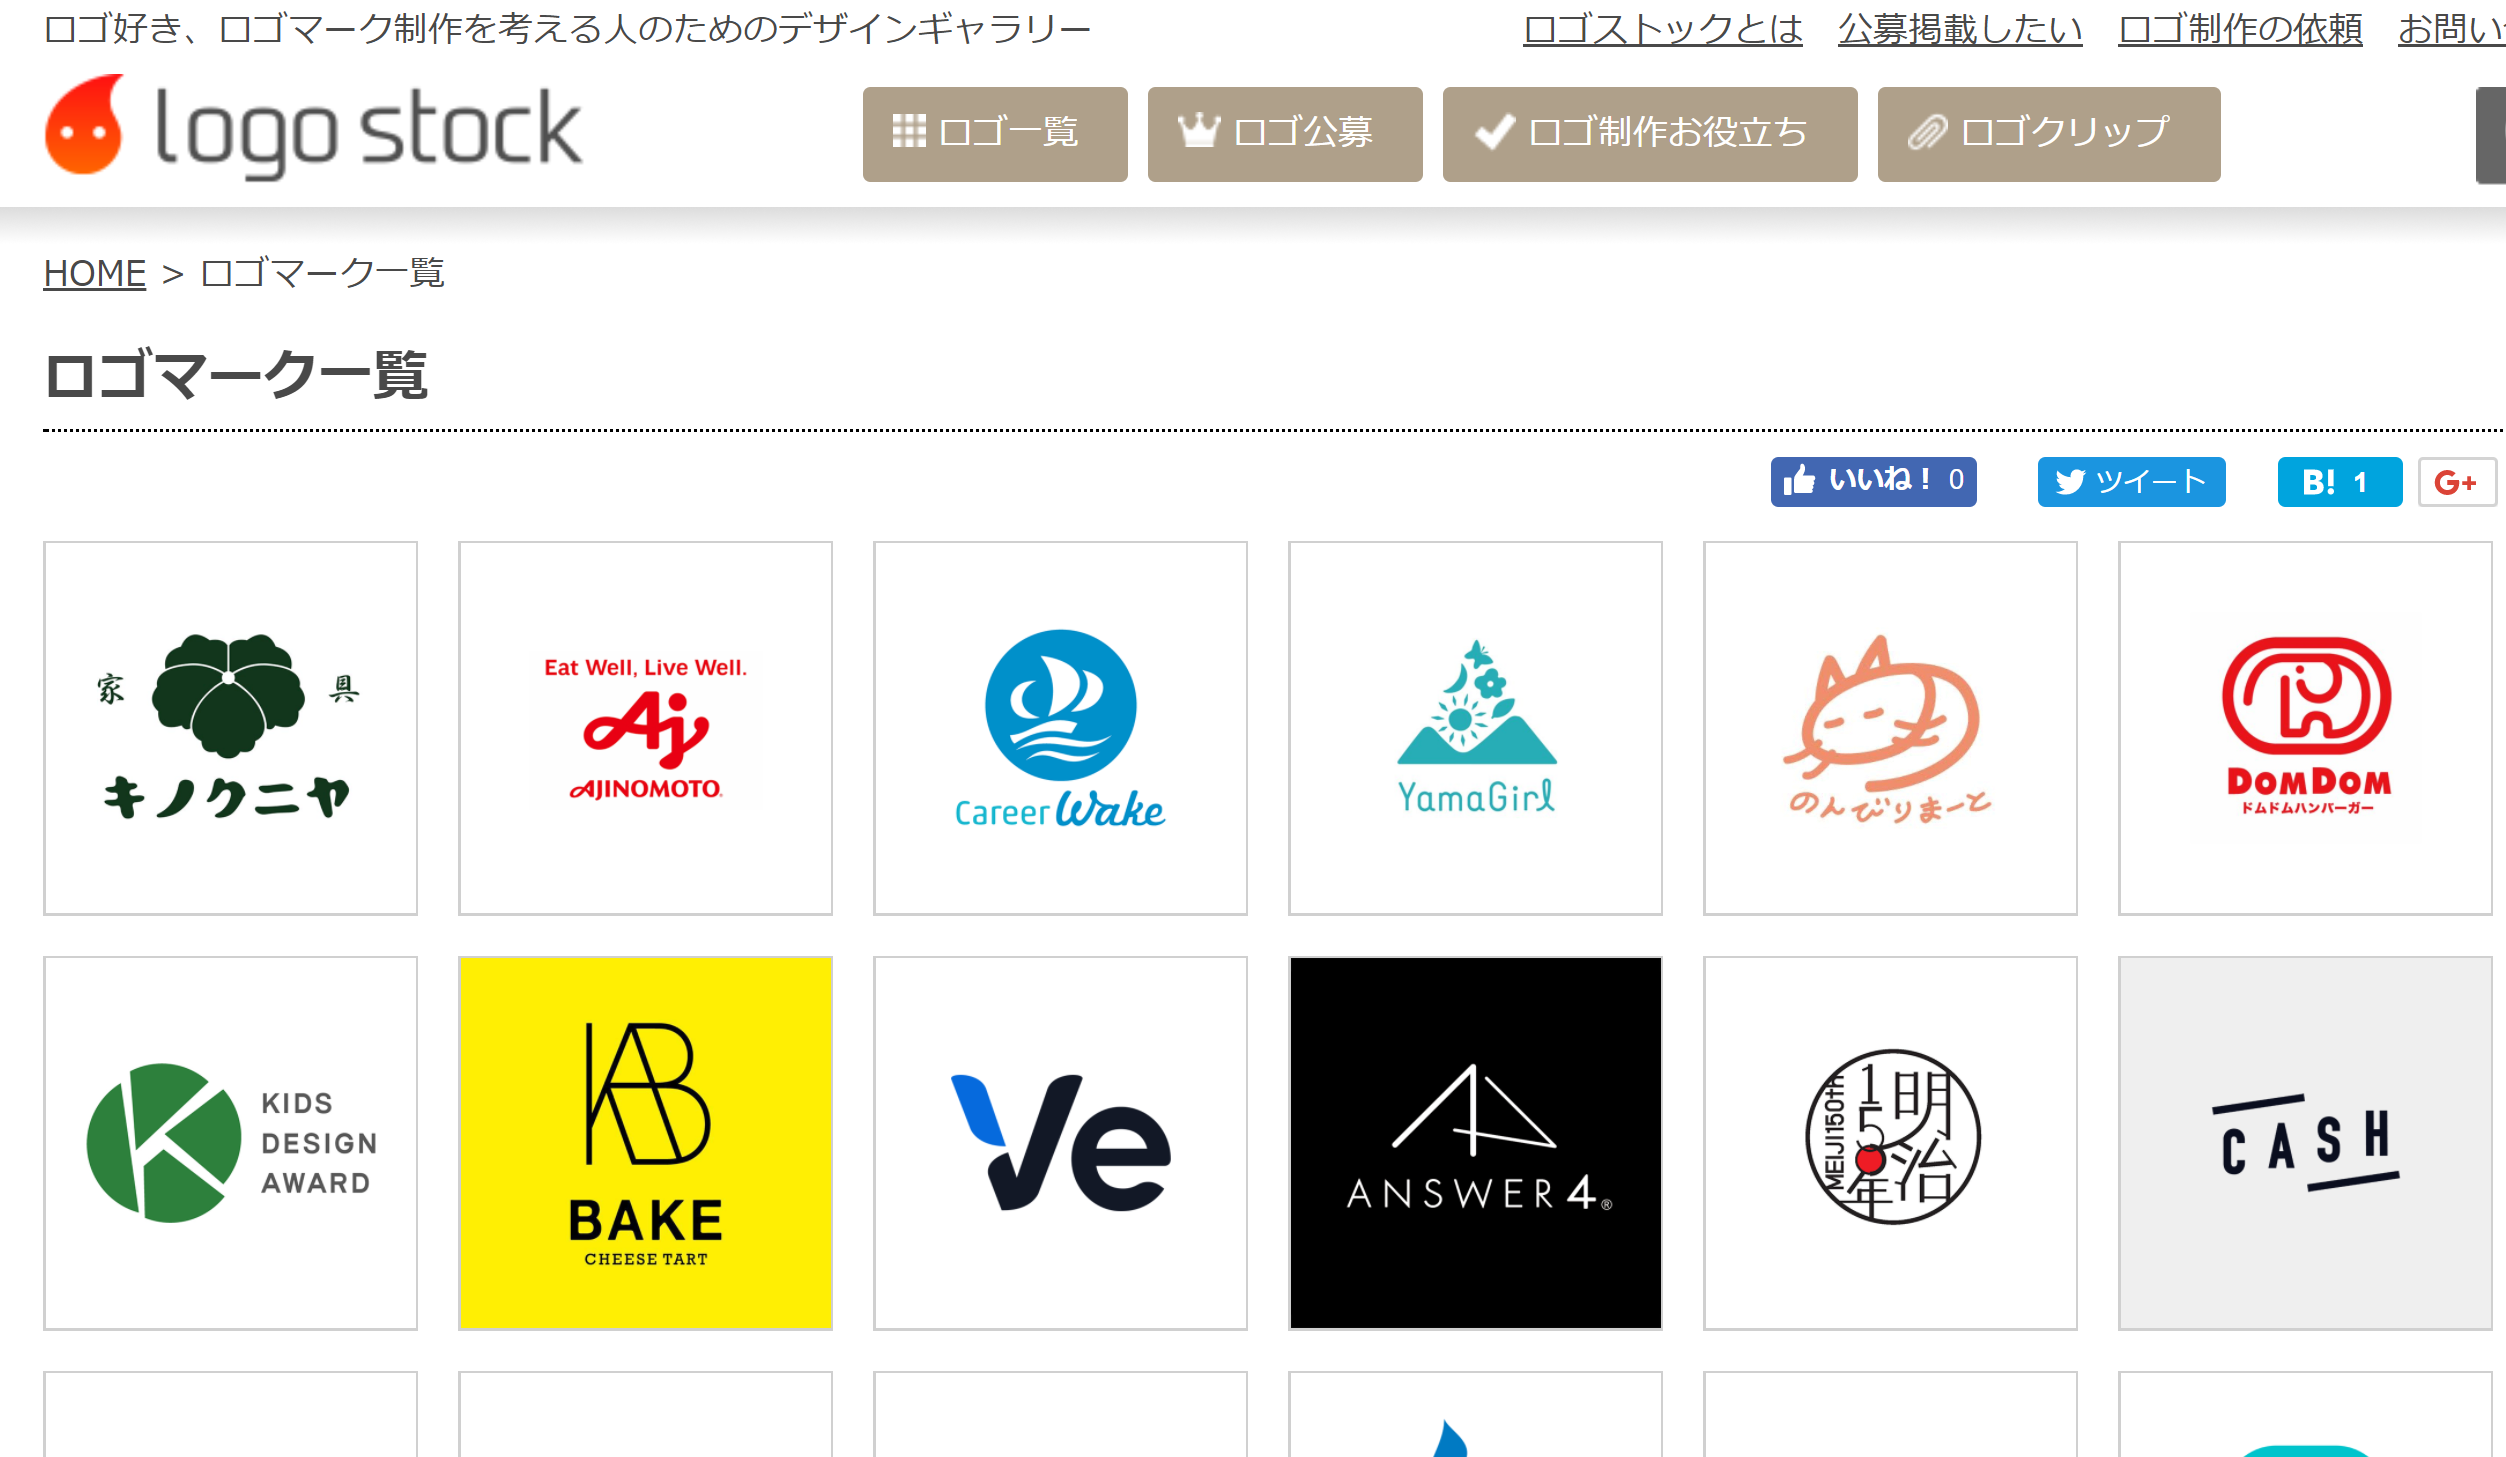
Task: Open the ロゴストックとは top link
Action: 1663,29
